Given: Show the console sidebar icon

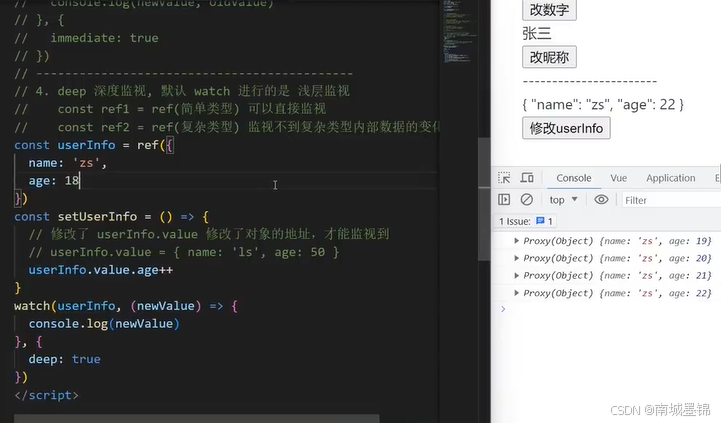Looking at the screenshot, I should (x=504, y=200).
